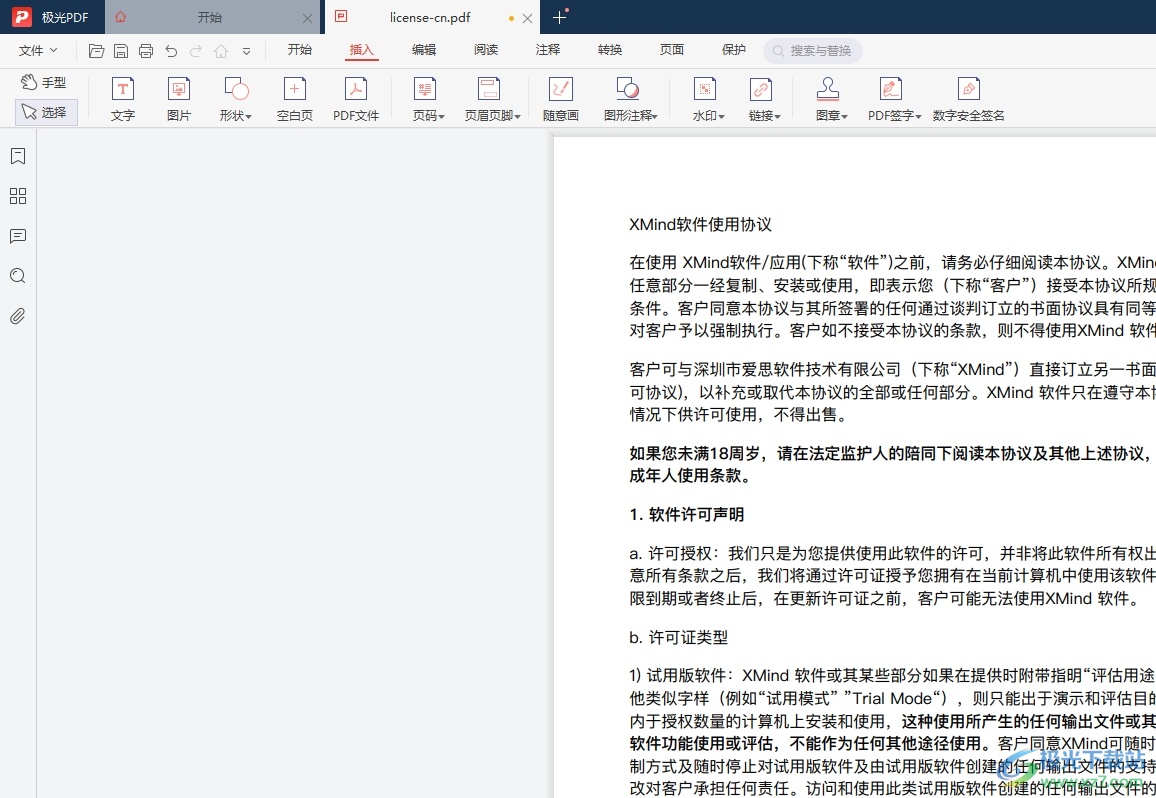This screenshot has height=798, width=1156.
Task: Click the heading 1. 软件许可声明
Action: (x=686, y=515)
